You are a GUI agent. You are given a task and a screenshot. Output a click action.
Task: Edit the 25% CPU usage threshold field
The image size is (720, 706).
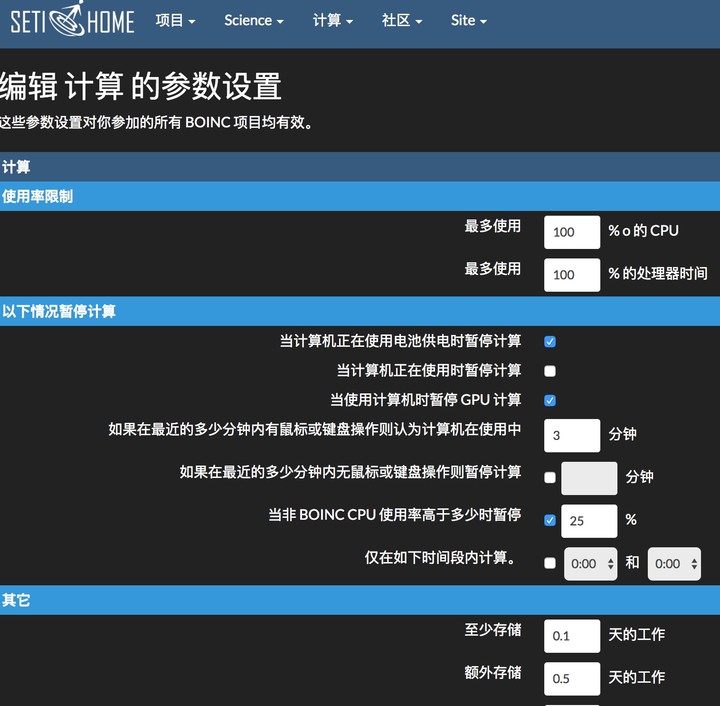pos(589,521)
